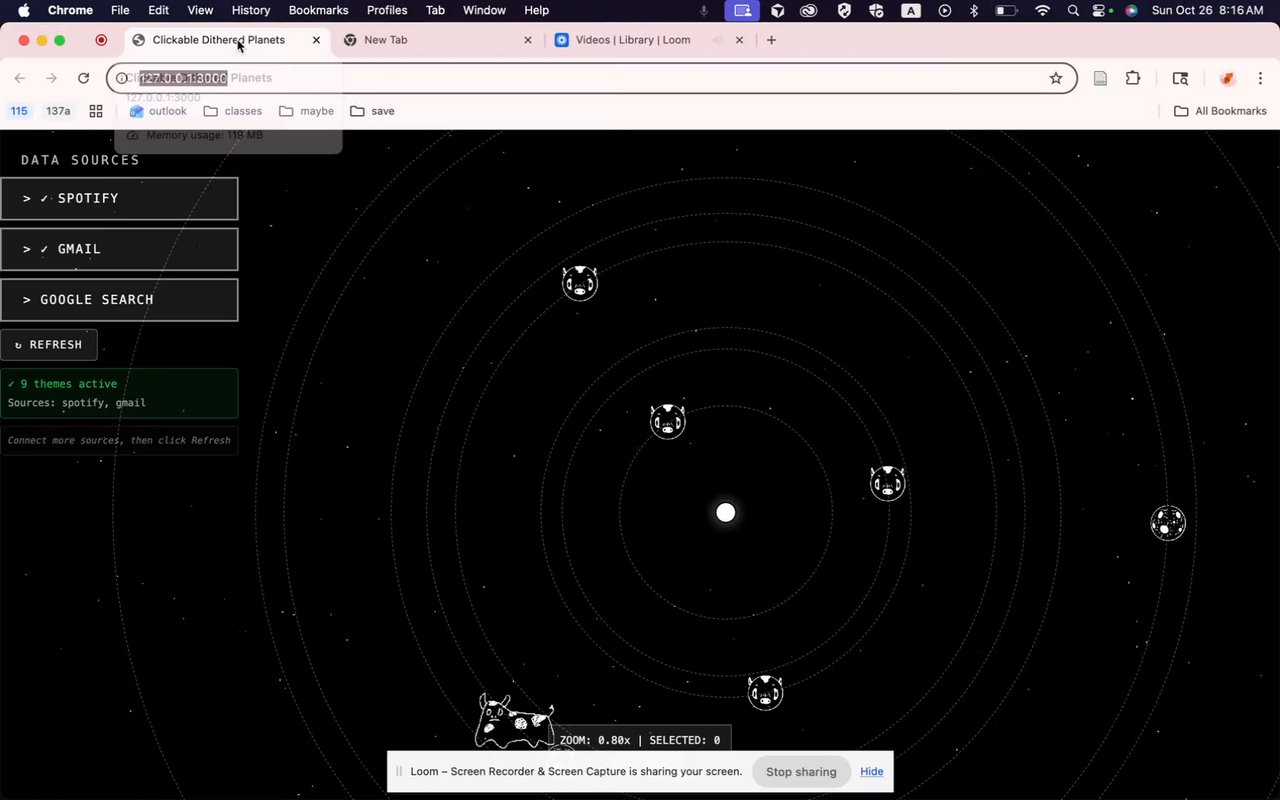Viewport: 1280px width, 800px height.
Task: Select the cow planet at top orbit
Action: tap(580, 283)
